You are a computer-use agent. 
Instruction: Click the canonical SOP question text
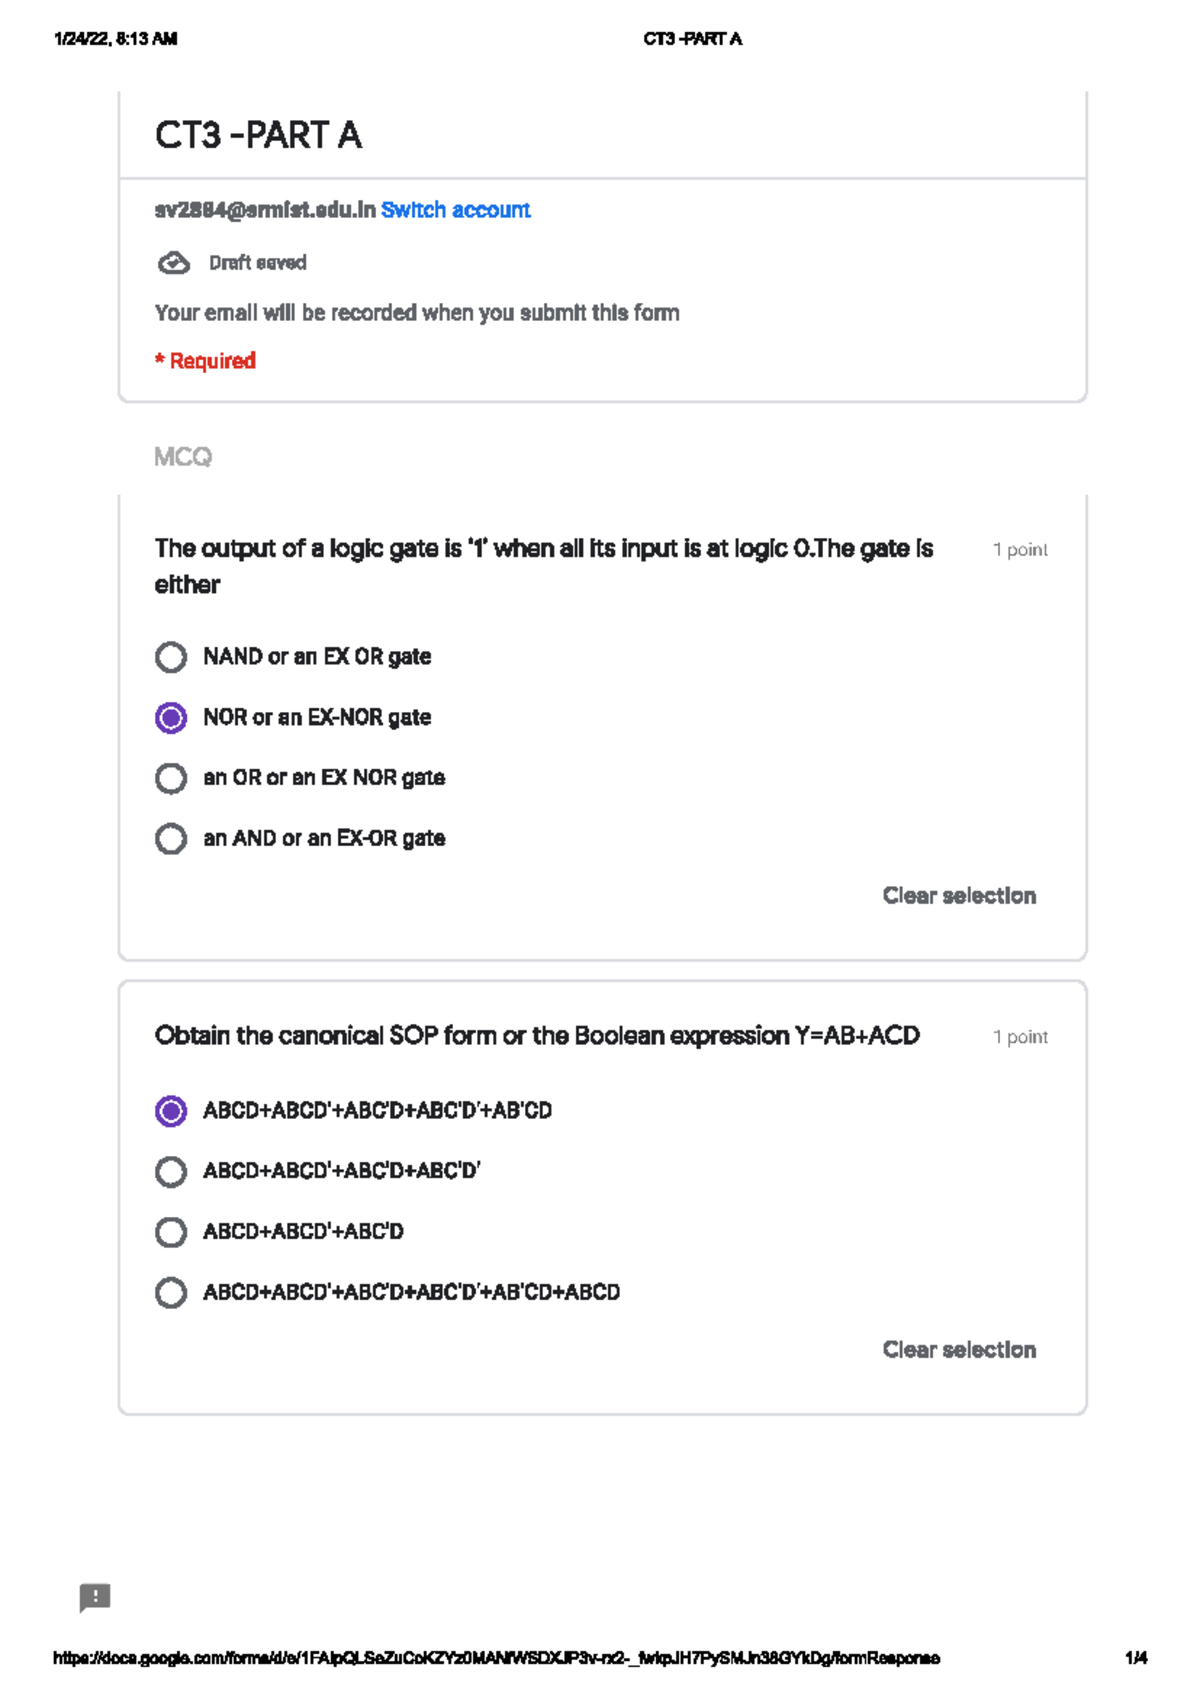pos(537,1036)
